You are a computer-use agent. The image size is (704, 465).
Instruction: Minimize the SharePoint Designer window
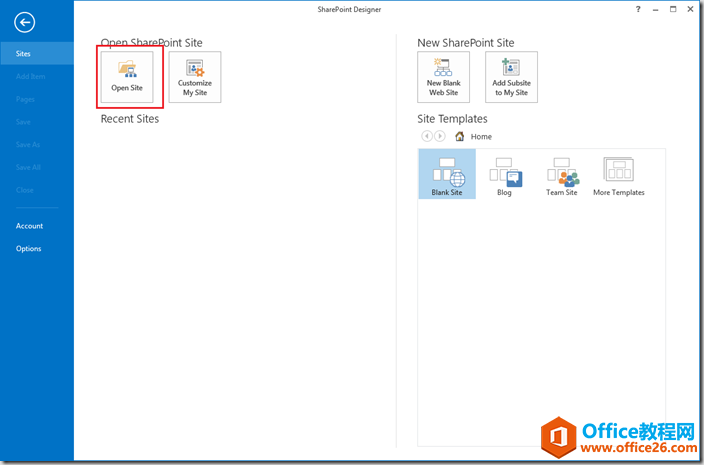coord(656,9)
